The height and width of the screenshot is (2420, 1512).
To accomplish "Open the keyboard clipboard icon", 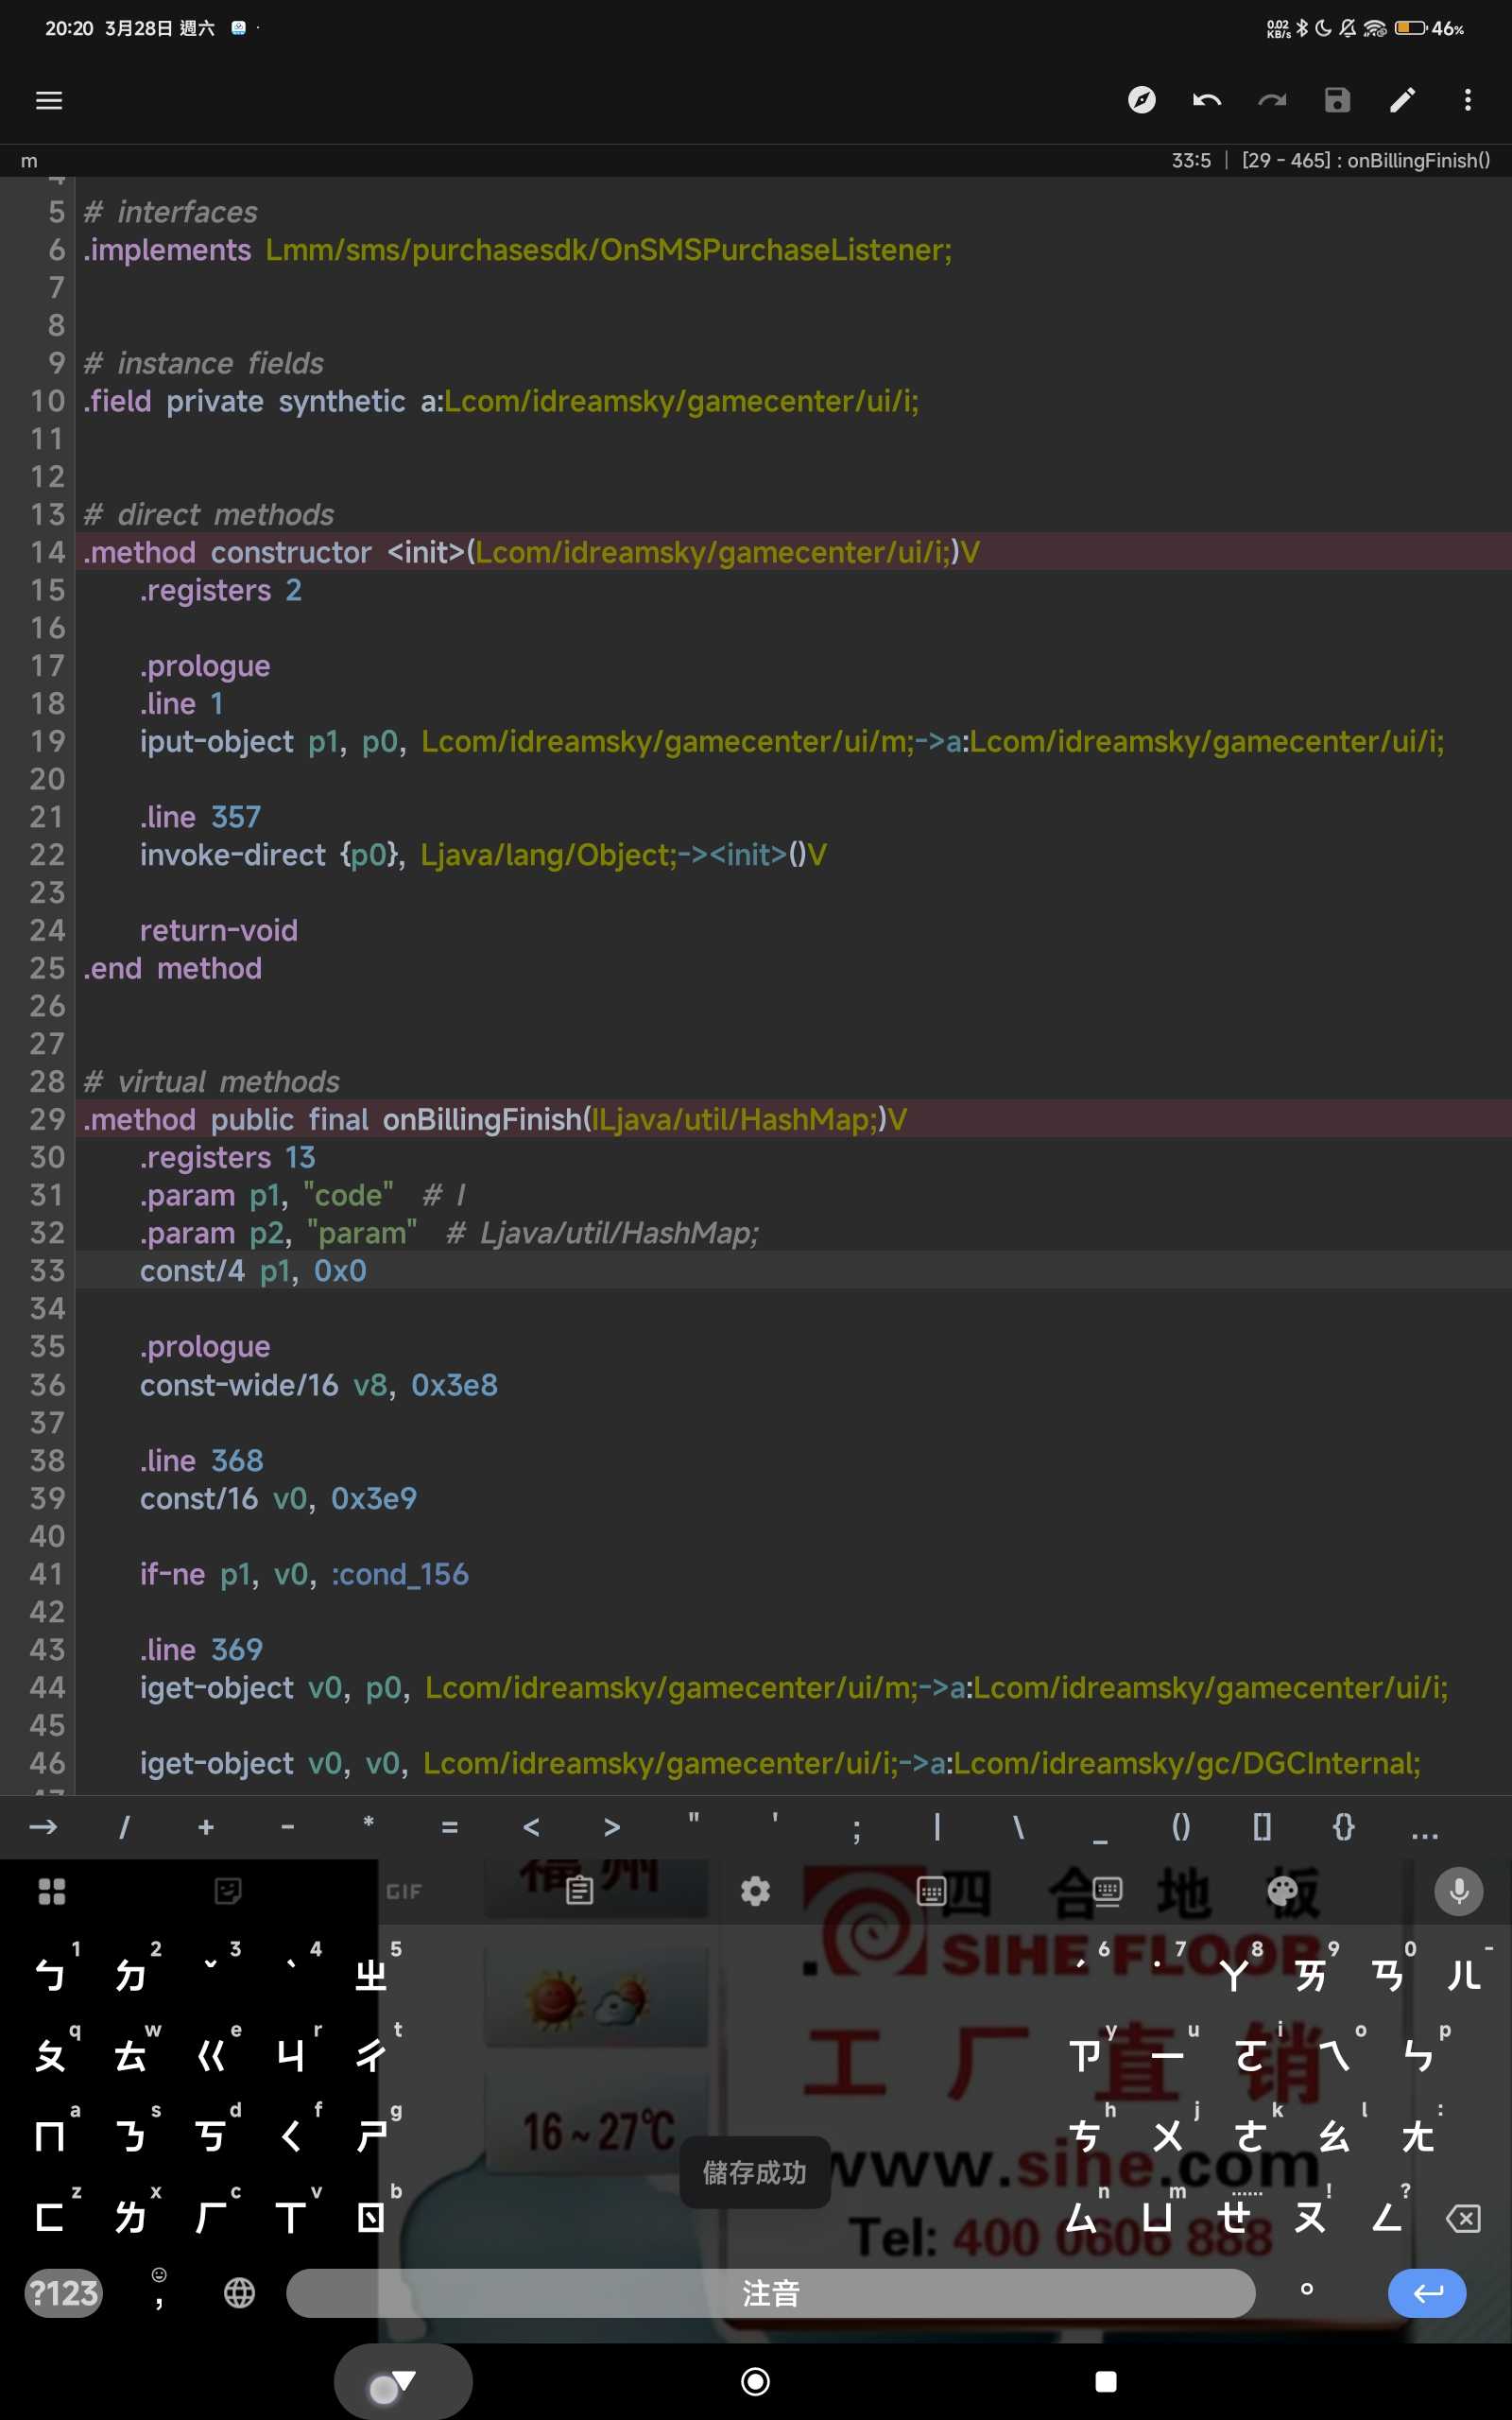I will click(x=579, y=1891).
